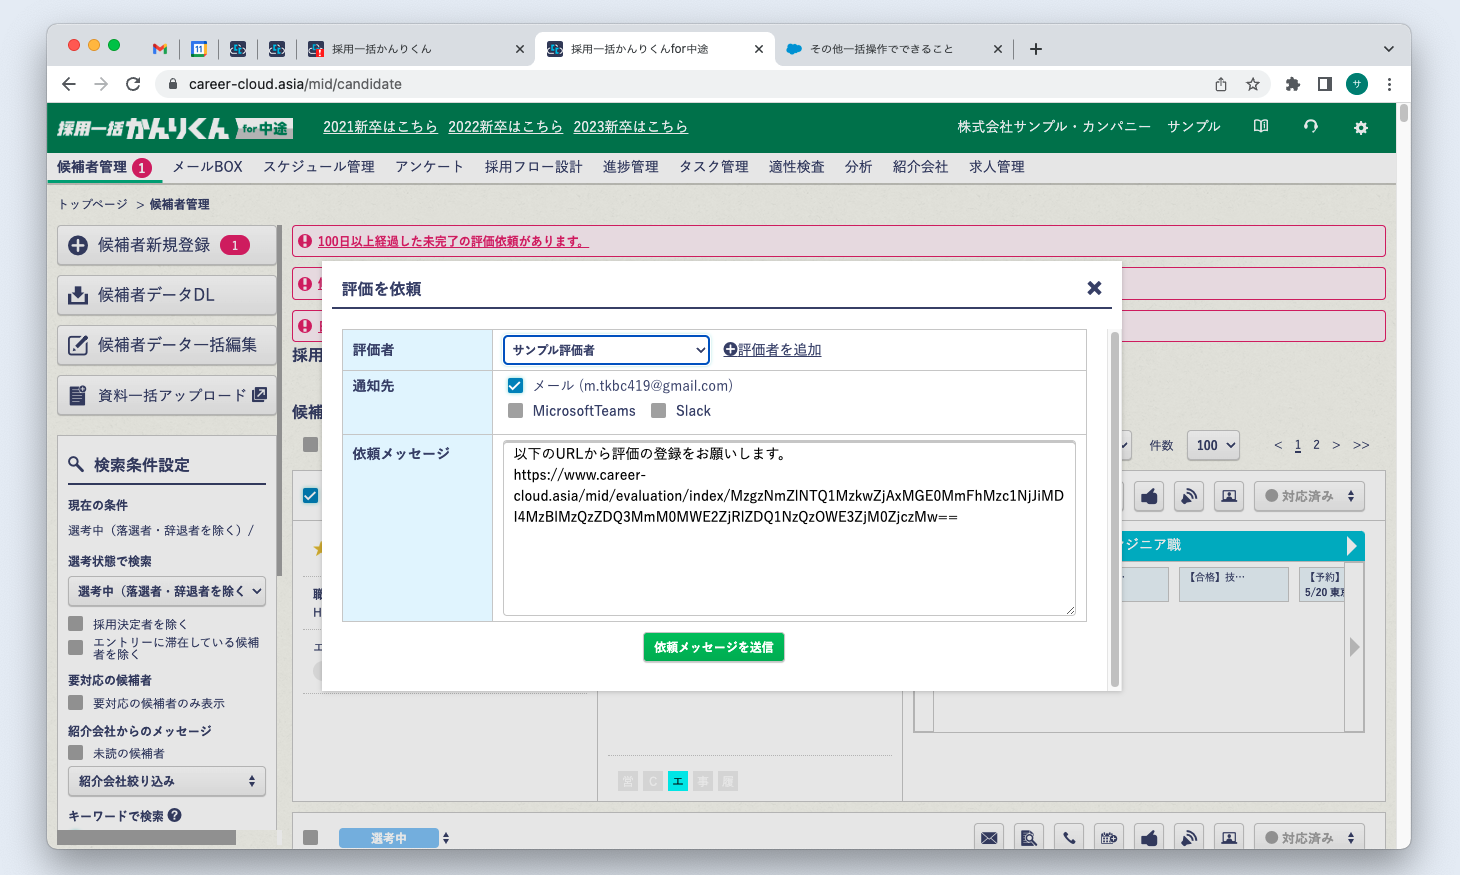The width and height of the screenshot is (1460, 875).
Task: Expand the 紹介会社絞り込み dropdown
Action: [x=166, y=781]
